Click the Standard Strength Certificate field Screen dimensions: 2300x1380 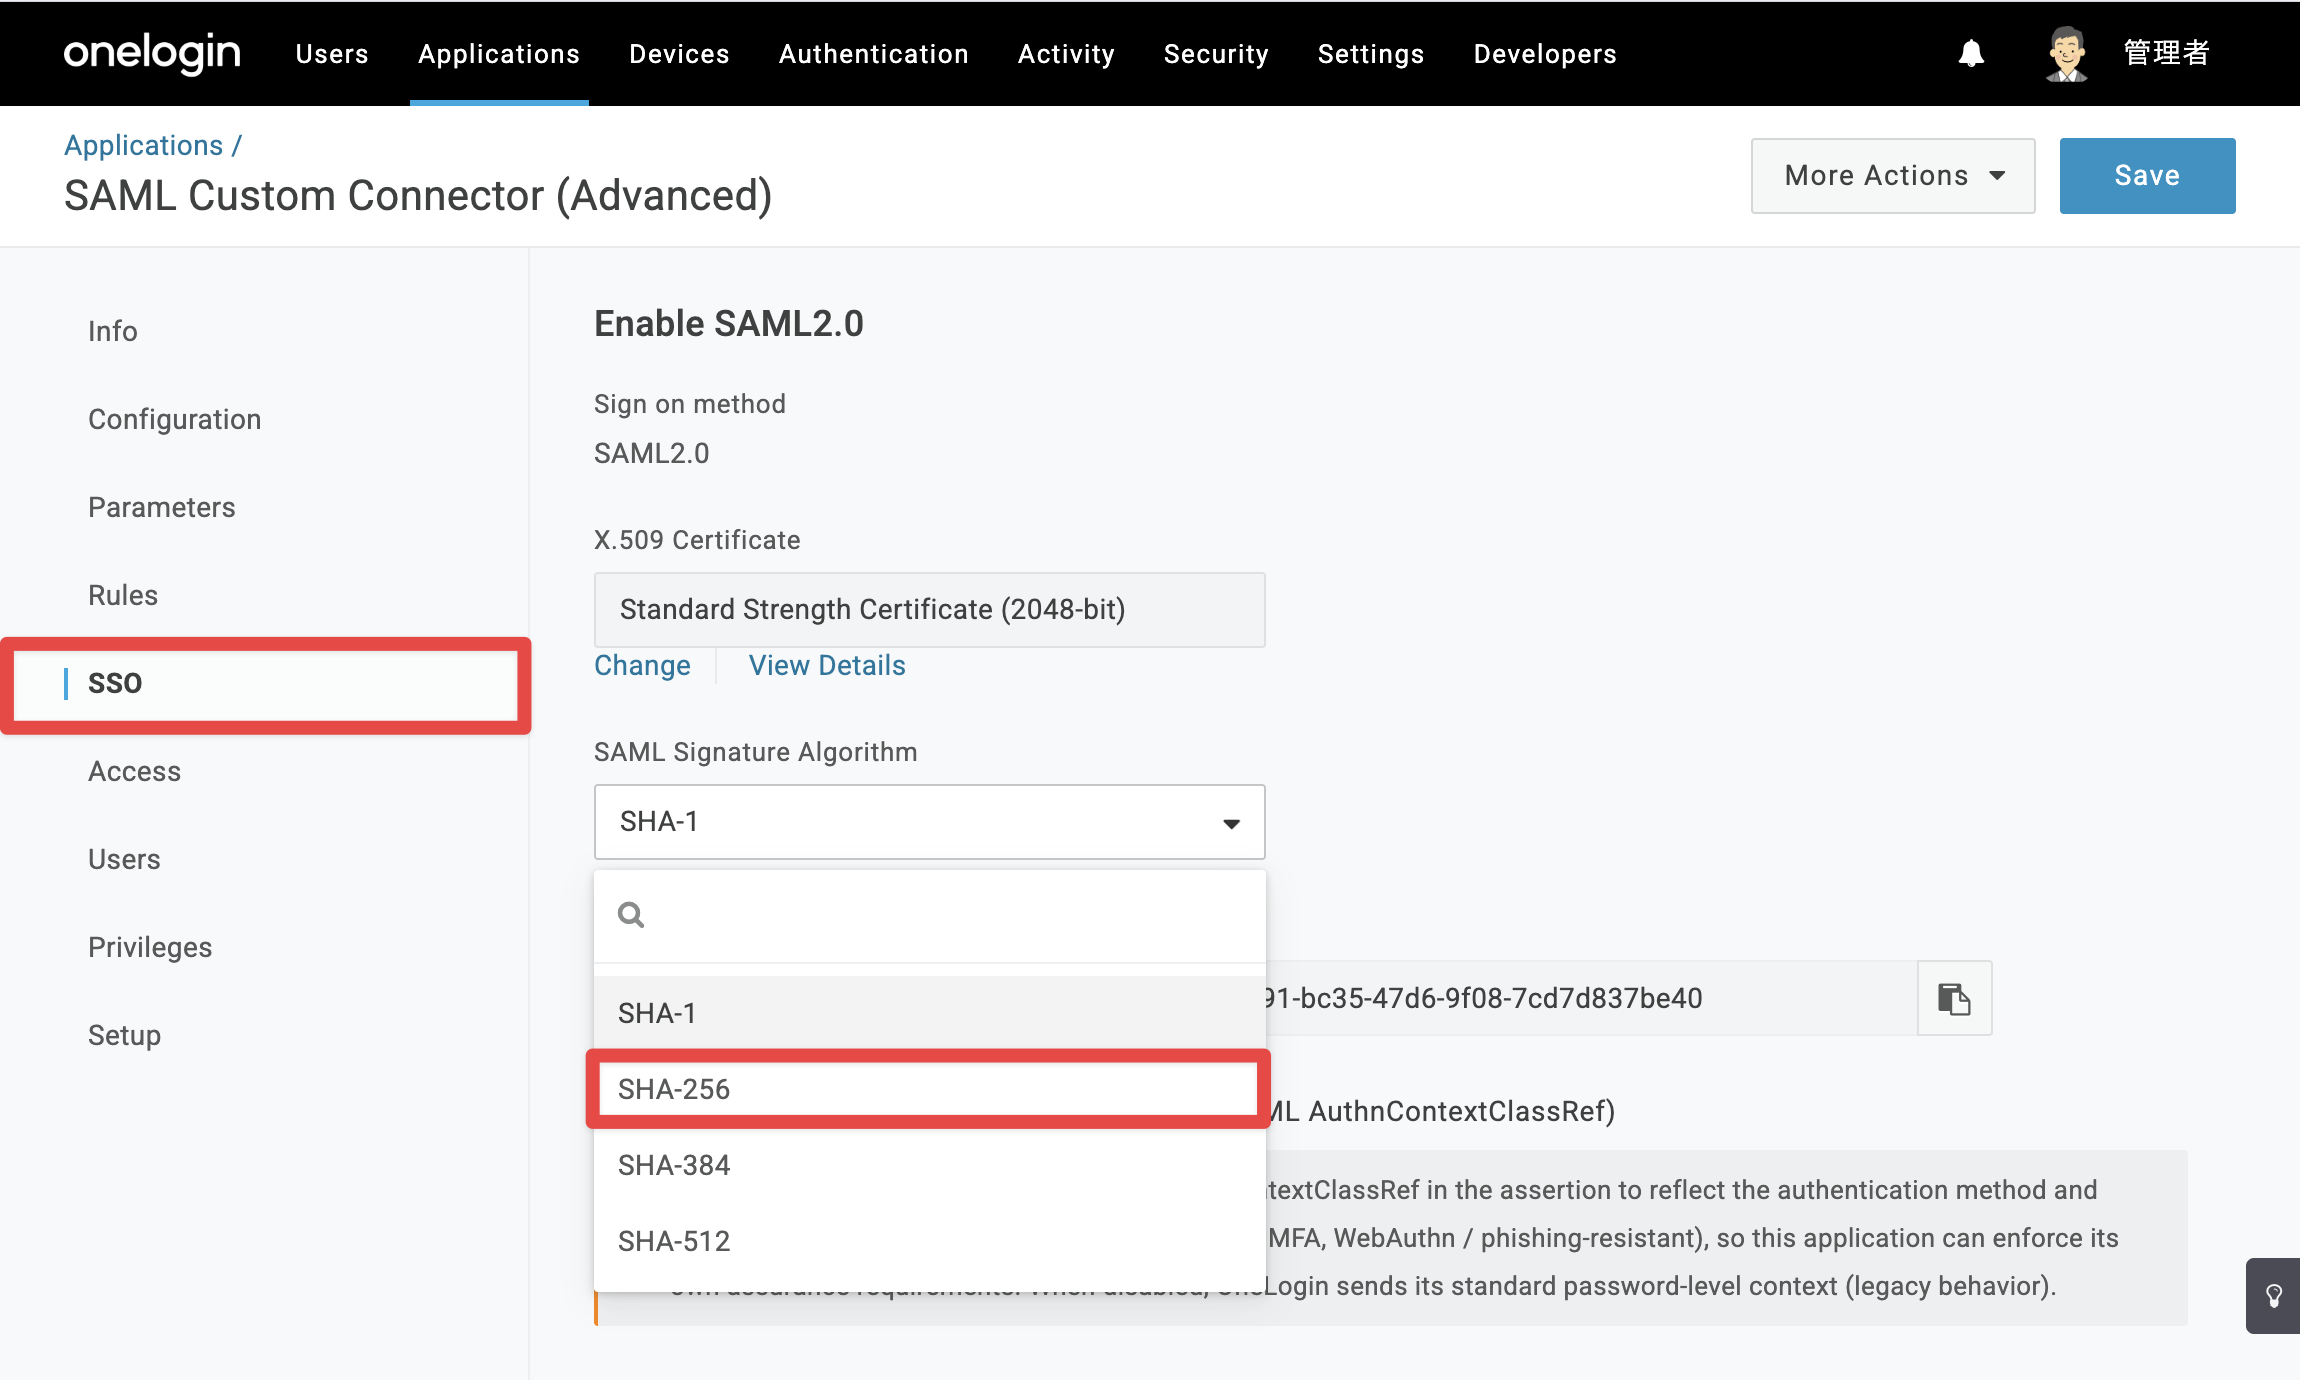pos(930,610)
